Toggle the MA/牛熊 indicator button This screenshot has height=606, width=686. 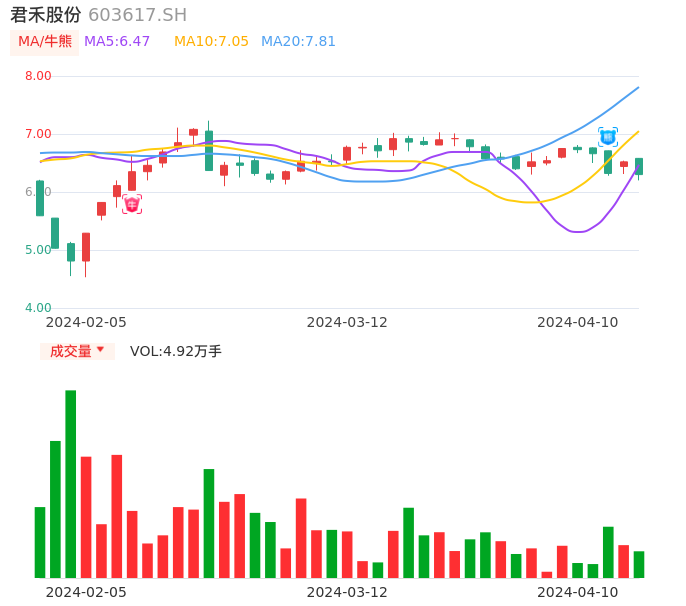(45, 42)
